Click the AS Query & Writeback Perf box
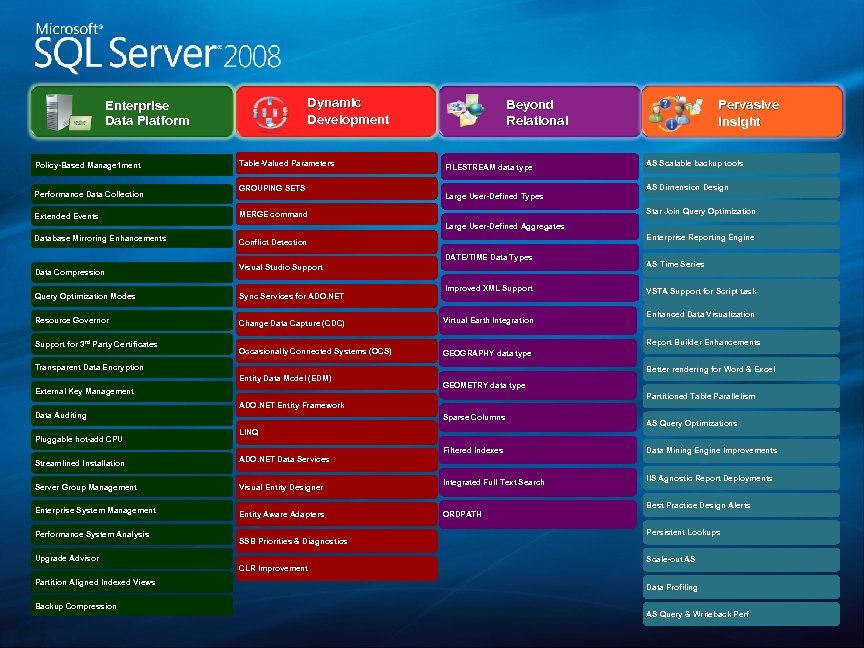The height and width of the screenshot is (648, 864). click(740, 614)
